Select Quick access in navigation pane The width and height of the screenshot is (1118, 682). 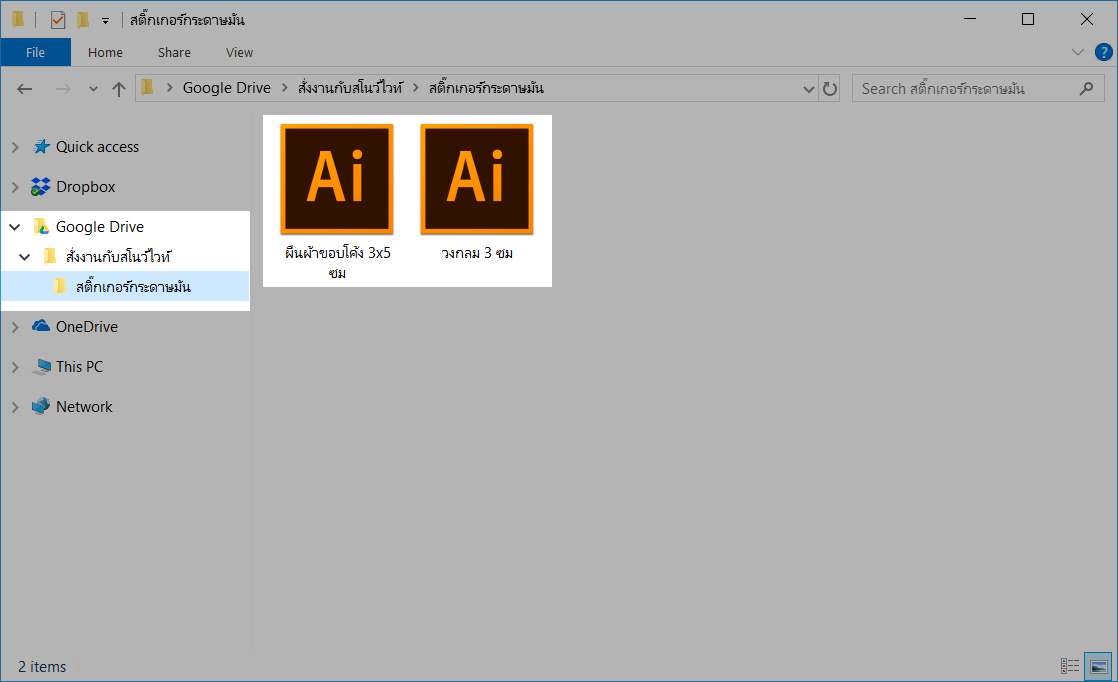click(98, 147)
